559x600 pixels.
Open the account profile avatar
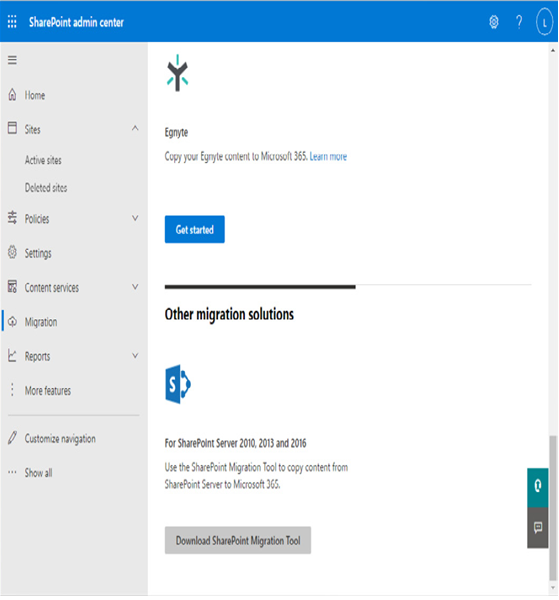[x=544, y=22]
